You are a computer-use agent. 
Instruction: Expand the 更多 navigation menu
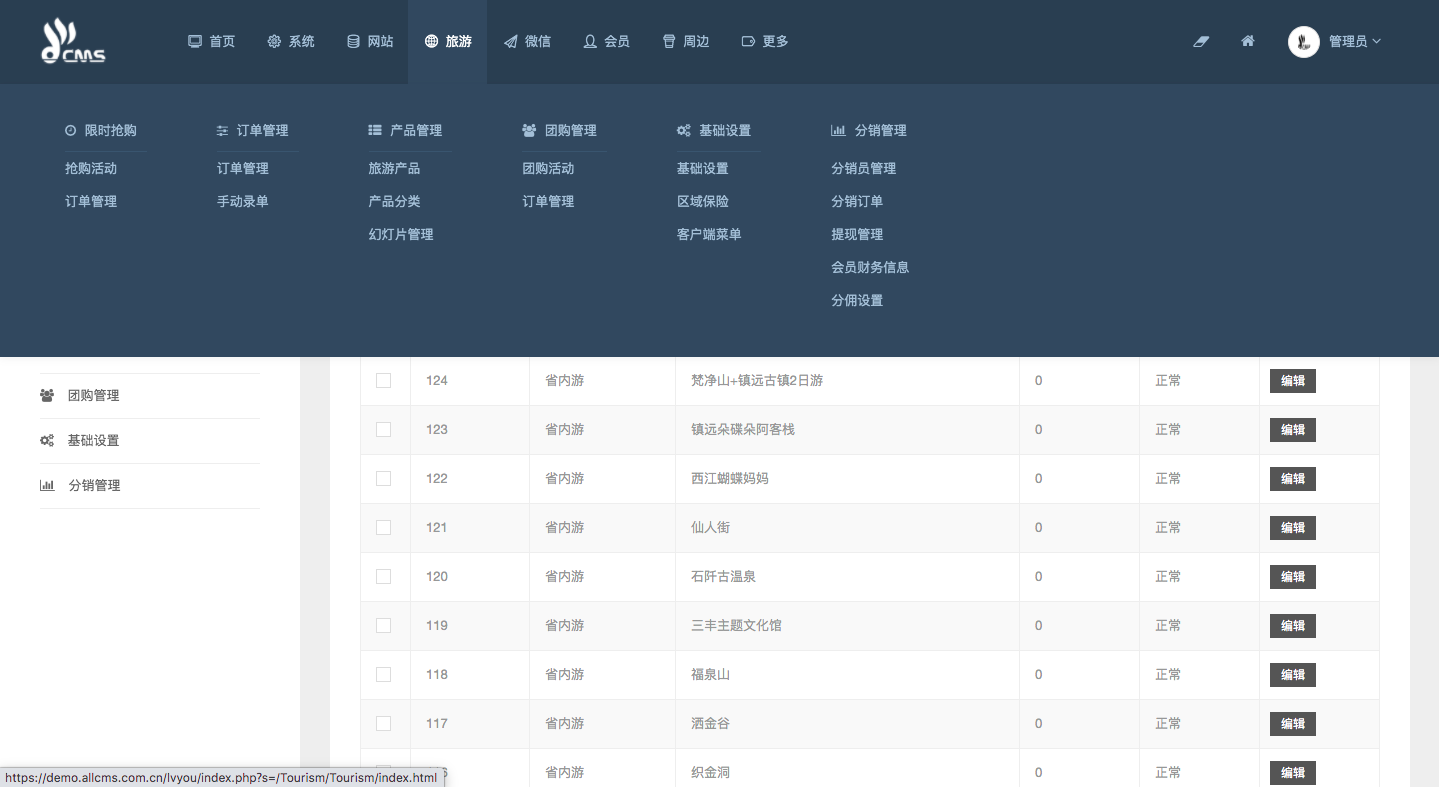(x=765, y=41)
